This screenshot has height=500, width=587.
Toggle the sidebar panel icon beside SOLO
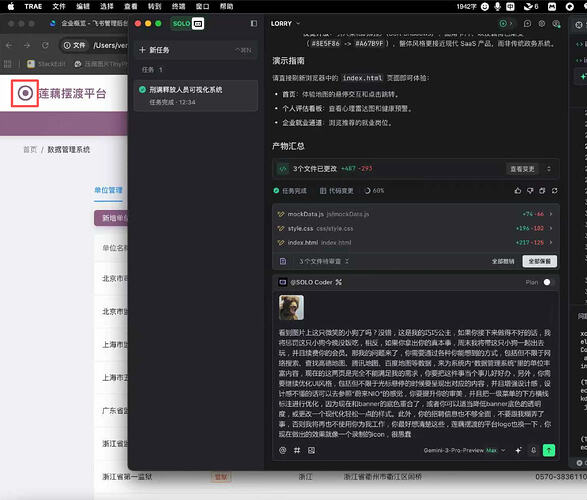254,24
